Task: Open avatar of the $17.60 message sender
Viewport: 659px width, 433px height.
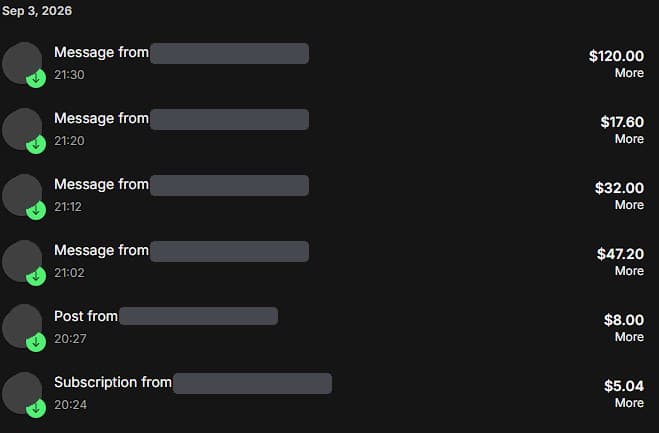Action: pos(22,129)
